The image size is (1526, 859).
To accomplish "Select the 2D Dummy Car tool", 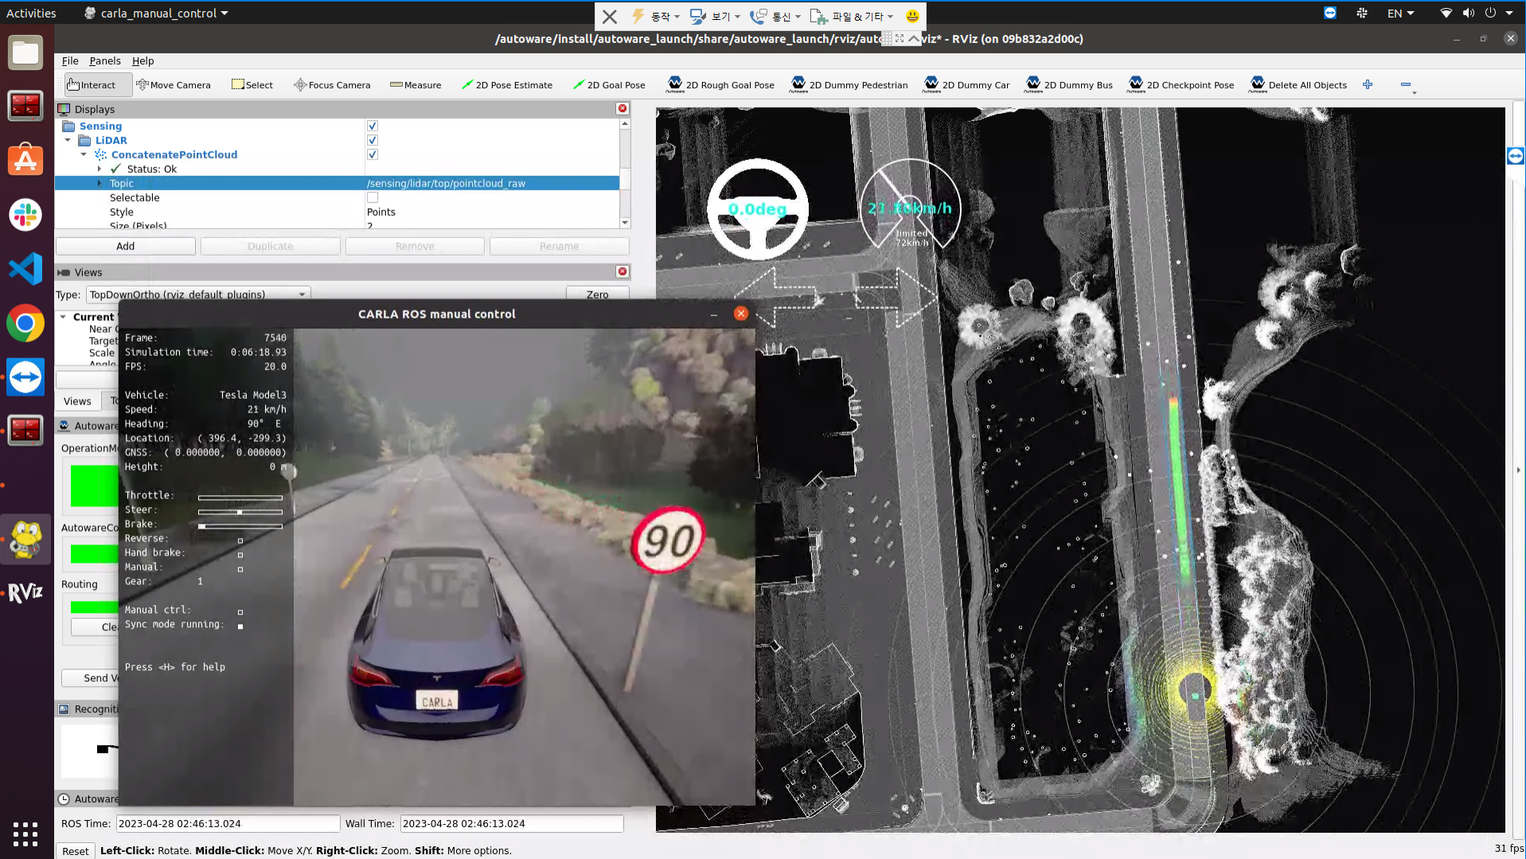I will tap(967, 85).
